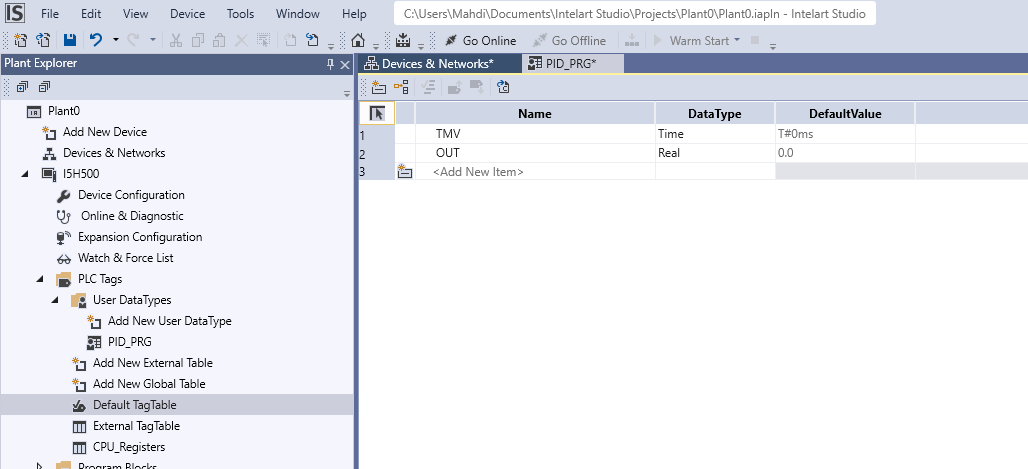
Task: Switch to the PID_PRG tab
Action: [x=568, y=64]
